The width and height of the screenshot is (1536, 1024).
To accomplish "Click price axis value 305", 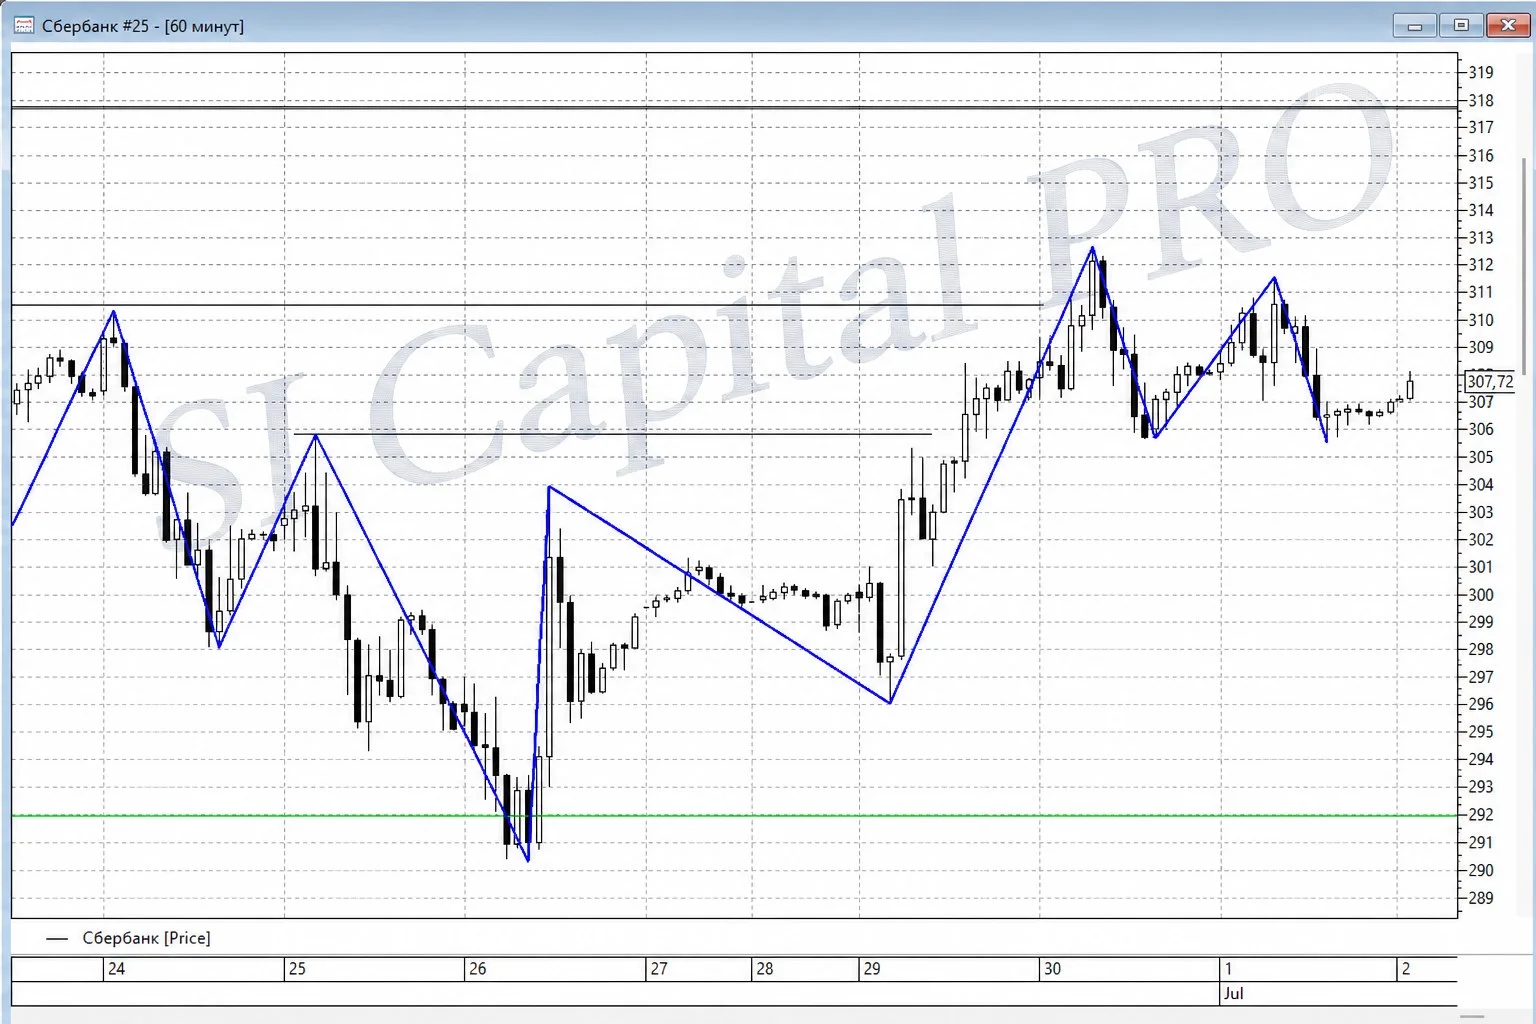I will (x=1481, y=457).
